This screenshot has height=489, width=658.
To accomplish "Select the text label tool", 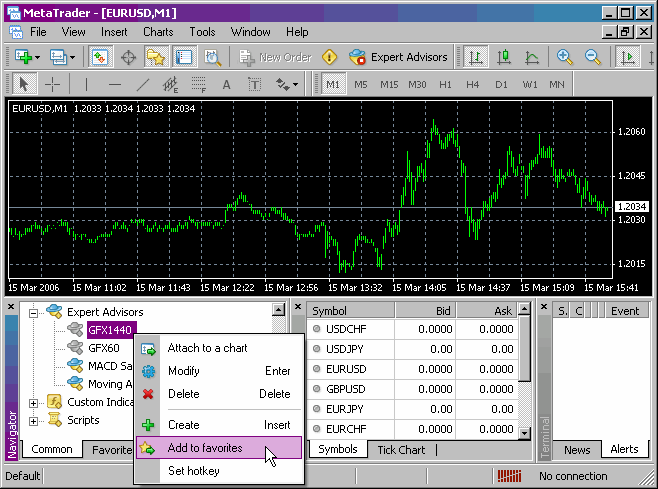I will click(x=254, y=84).
